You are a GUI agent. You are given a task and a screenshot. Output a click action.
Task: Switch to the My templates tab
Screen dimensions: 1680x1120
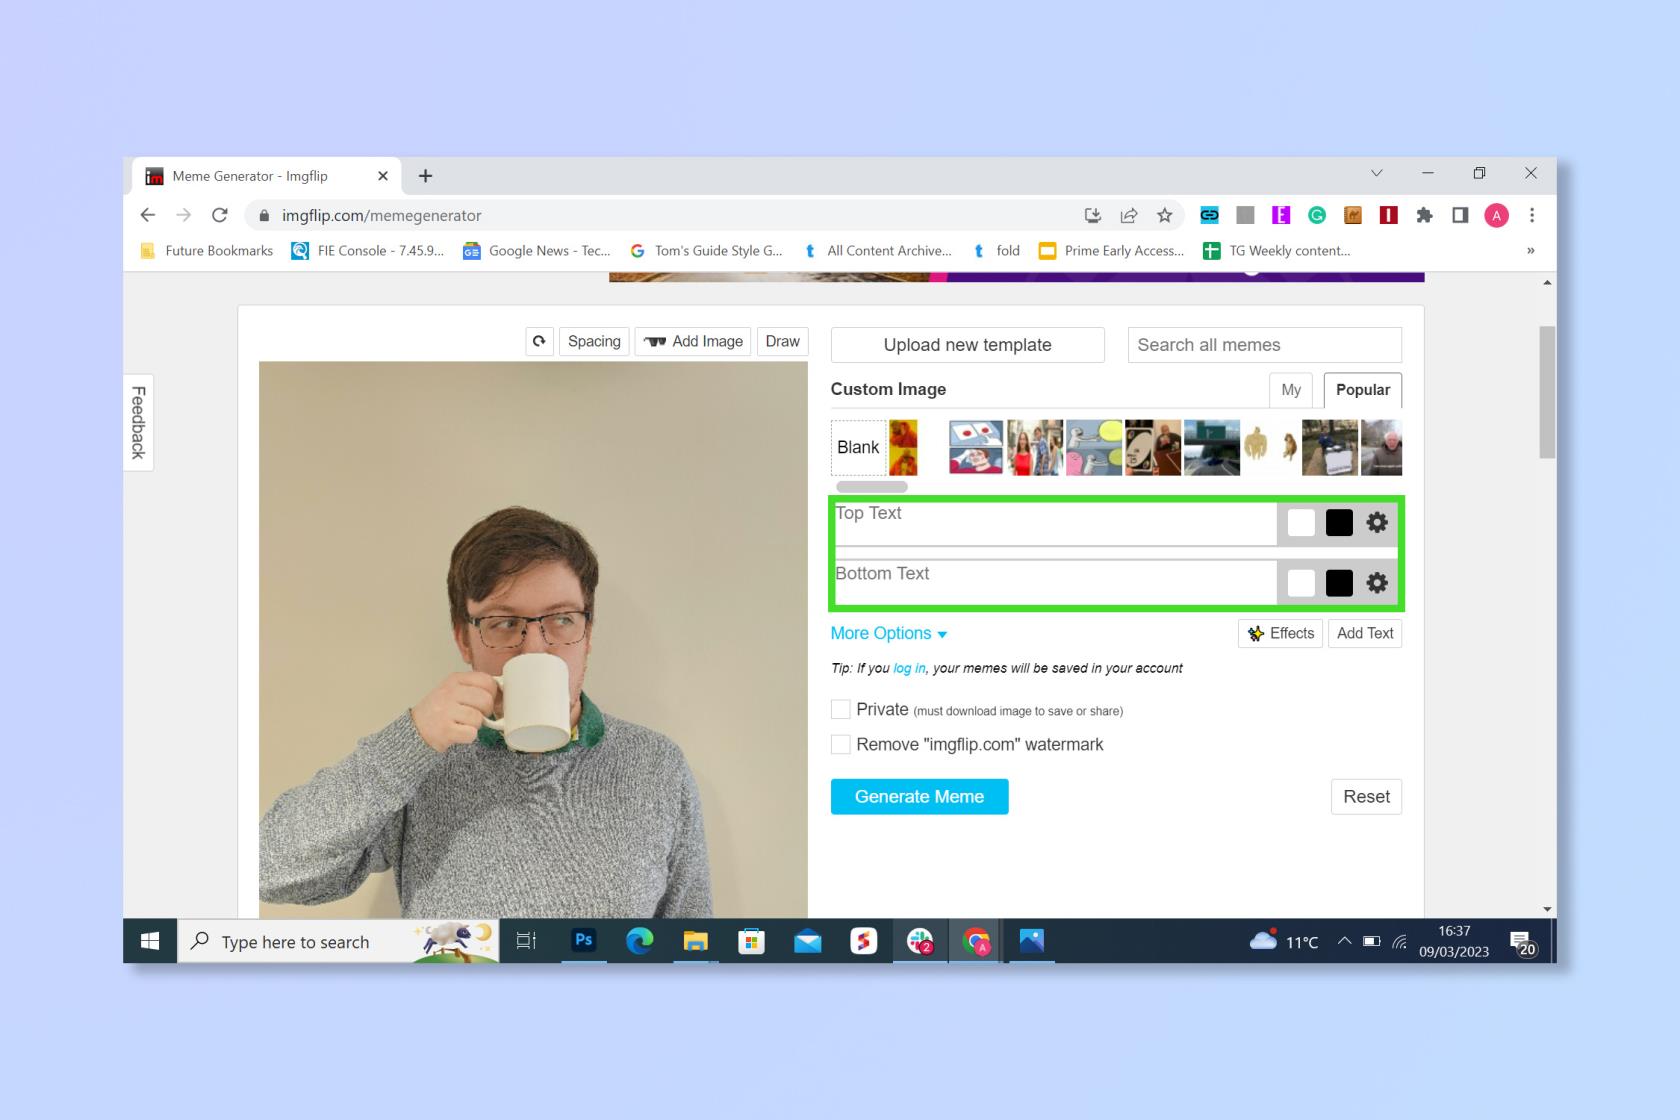tap(1291, 390)
